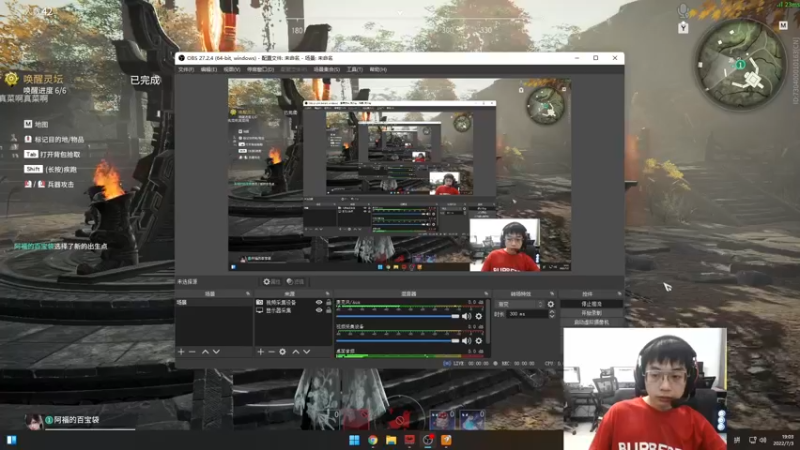Image resolution: width=800 pixels, height=450 pixels.
Task: Select 场景 item in Scenes list
Action: 182,303
